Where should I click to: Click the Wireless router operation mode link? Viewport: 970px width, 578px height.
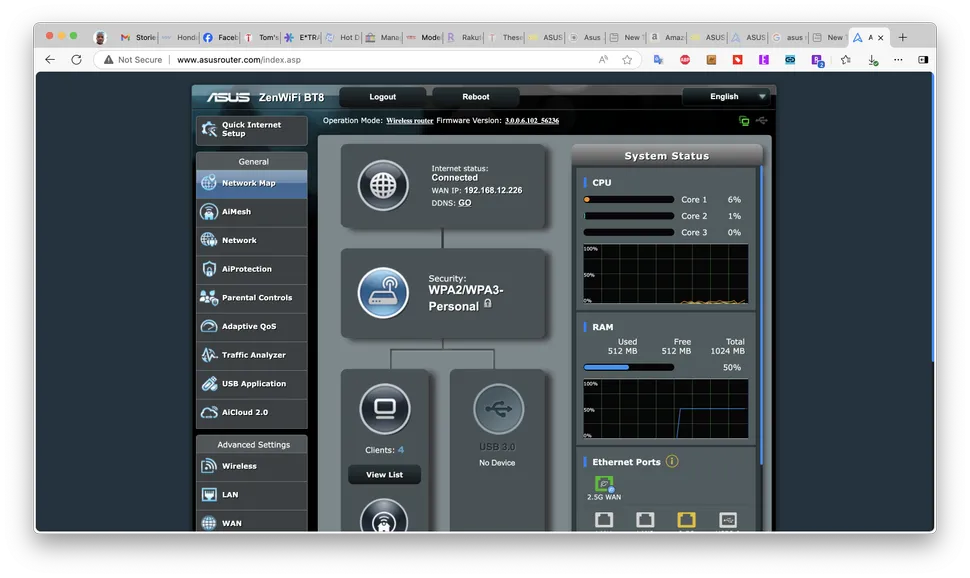click(410, 121)
